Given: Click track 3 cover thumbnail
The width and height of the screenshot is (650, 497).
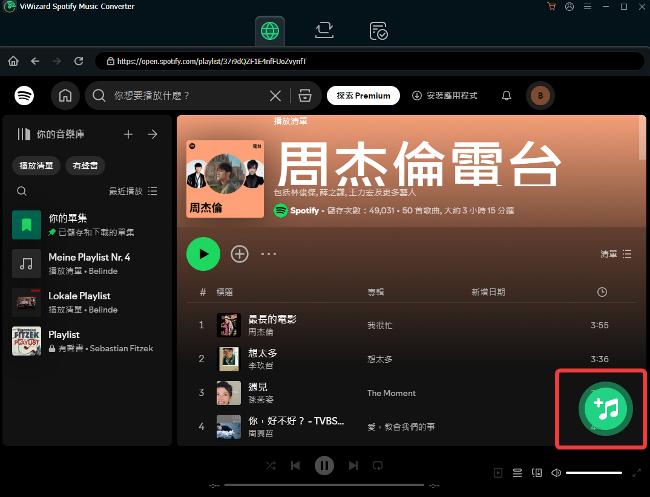Looking at the screenshot, I should [x=229, y=393].
